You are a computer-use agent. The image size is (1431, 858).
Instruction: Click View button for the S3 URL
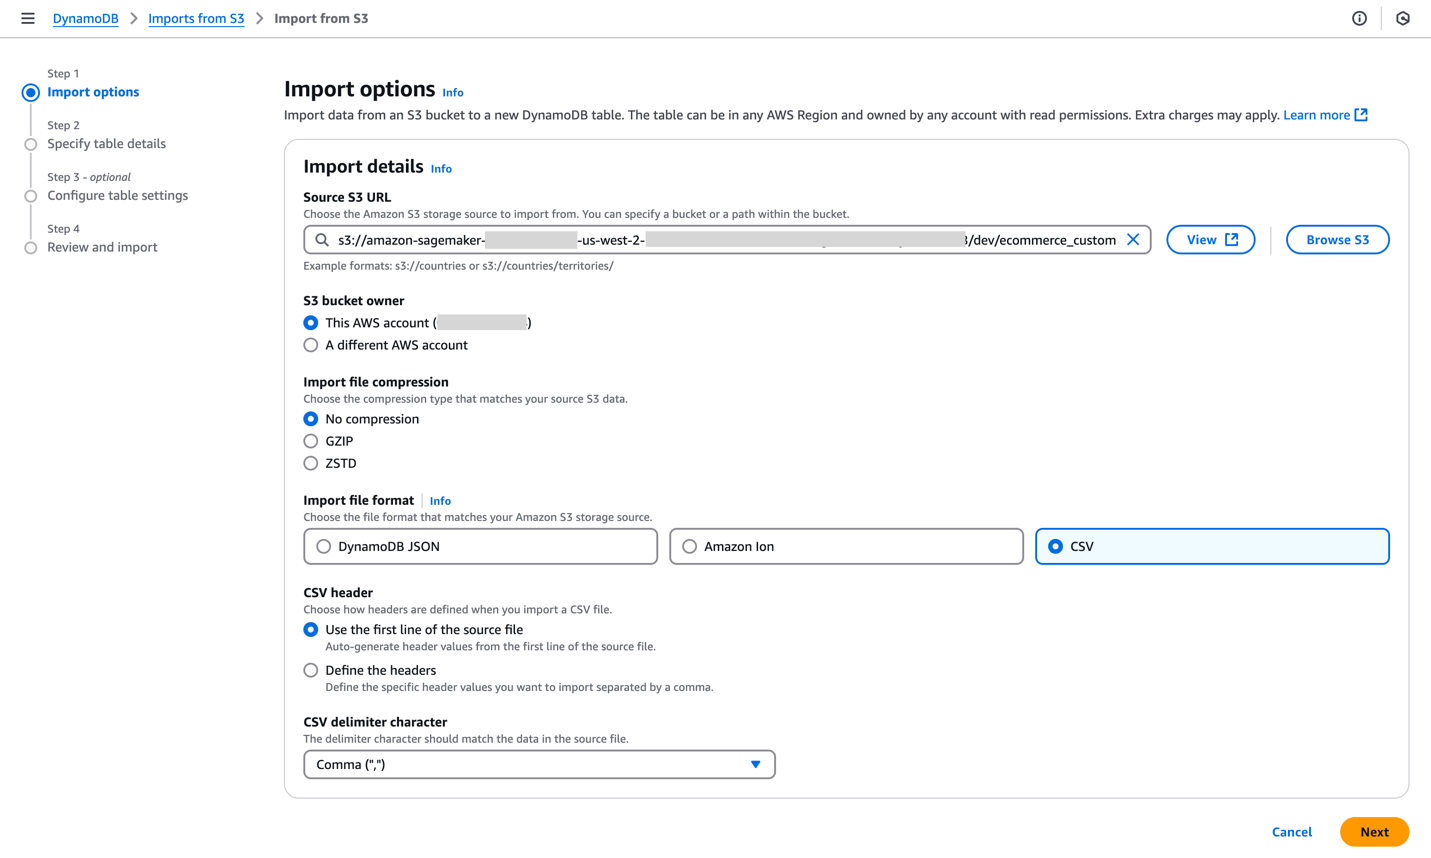coord(1211,240)
